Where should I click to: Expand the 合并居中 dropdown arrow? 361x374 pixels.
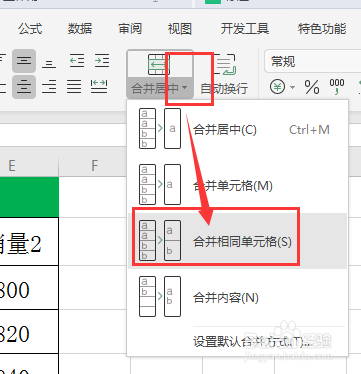click(185, 88)
